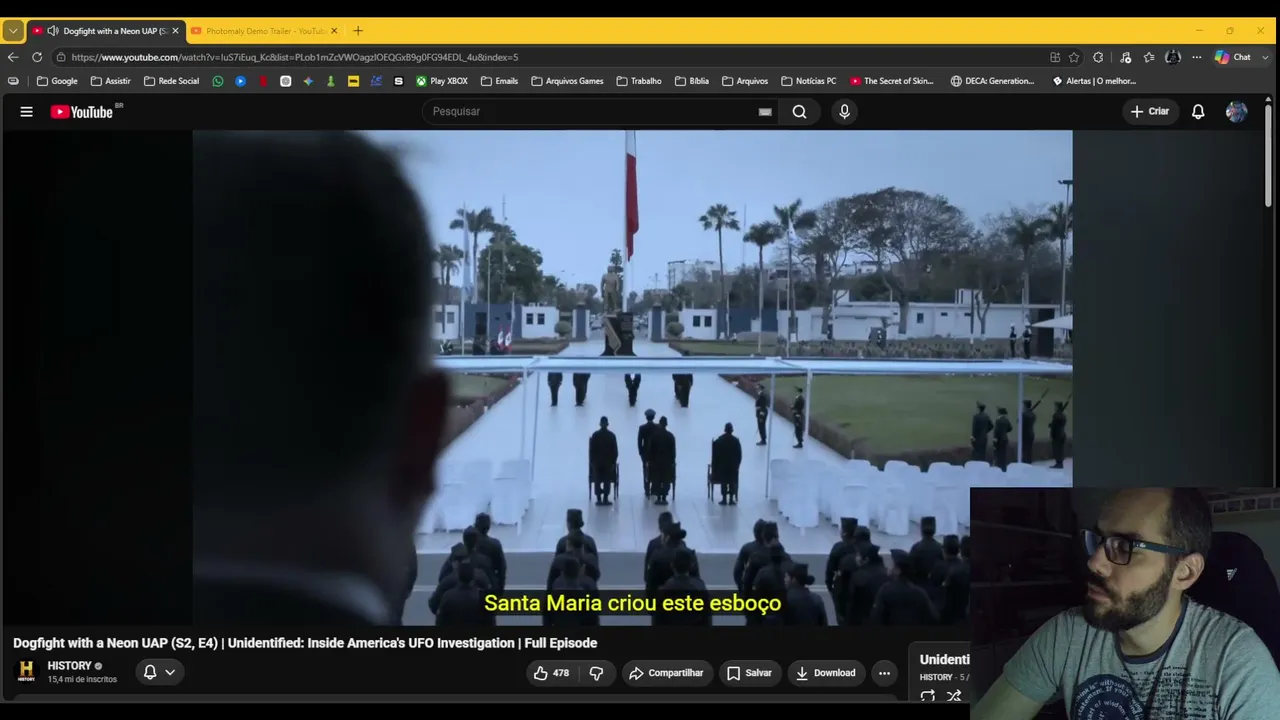1280x720 pixels.
Task: Open WhatsApp bookmark icon
Action: click(x=218, y=81)
